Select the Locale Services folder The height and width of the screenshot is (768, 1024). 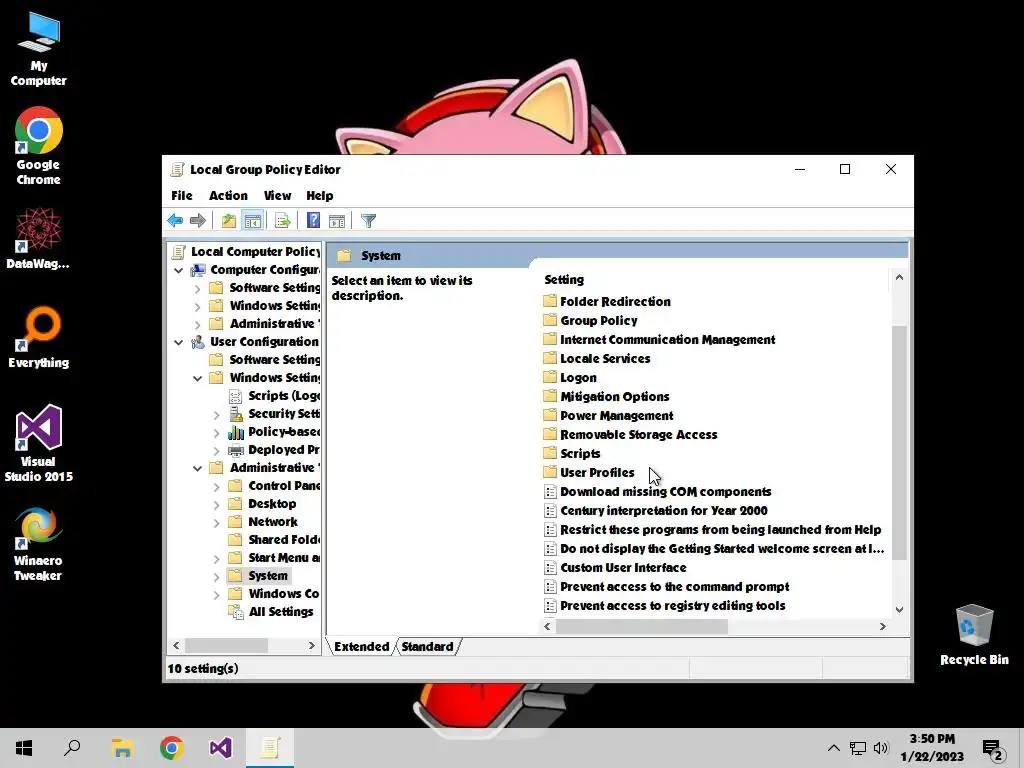pyautogui.click(x=605, y=359)
